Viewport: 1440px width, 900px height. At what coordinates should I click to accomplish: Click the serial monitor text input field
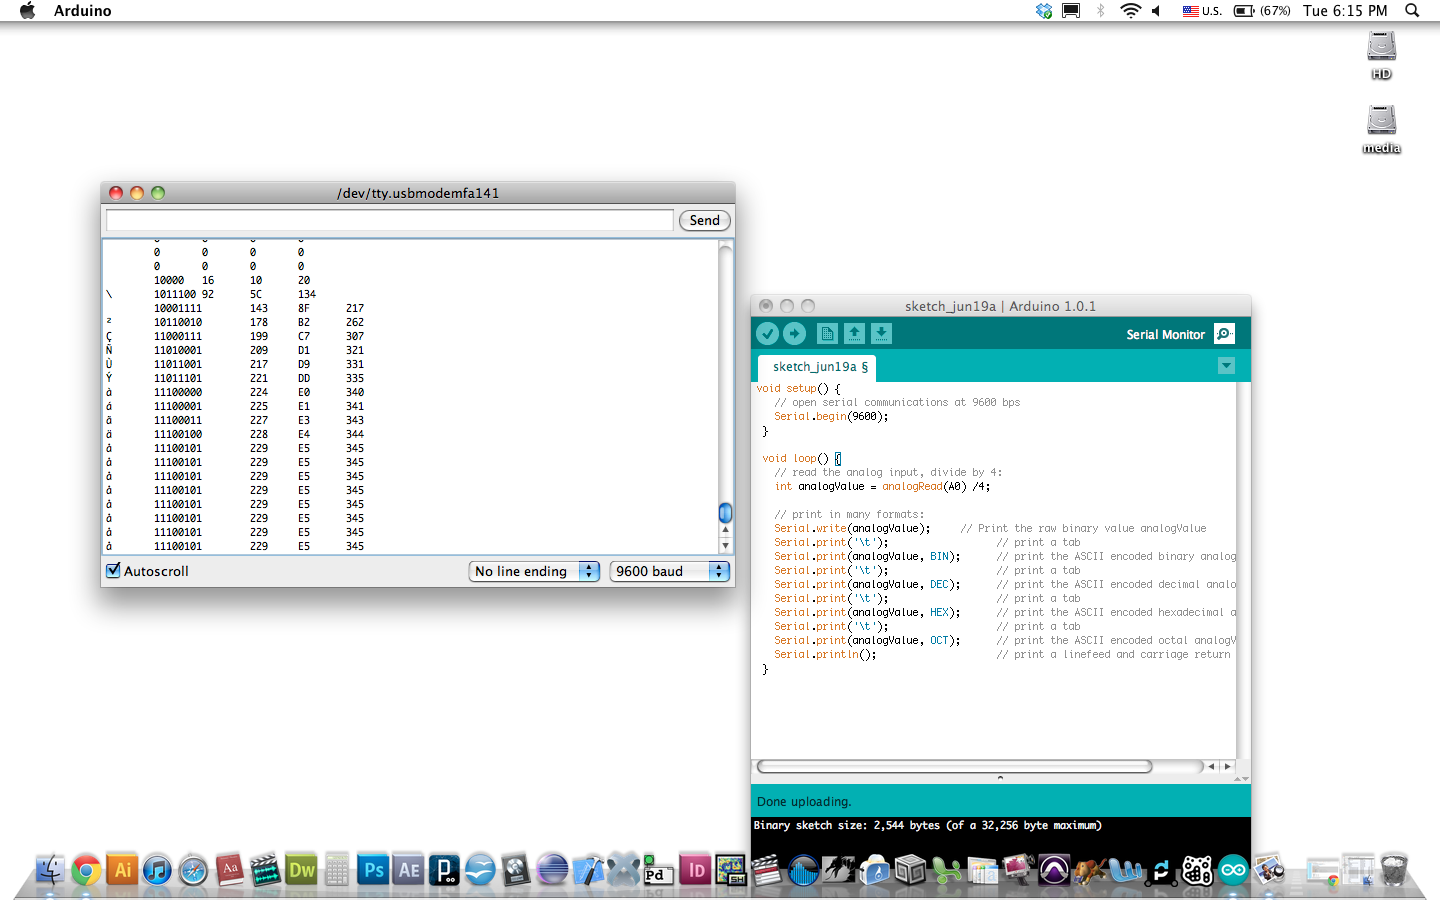[x=390, y=220]
